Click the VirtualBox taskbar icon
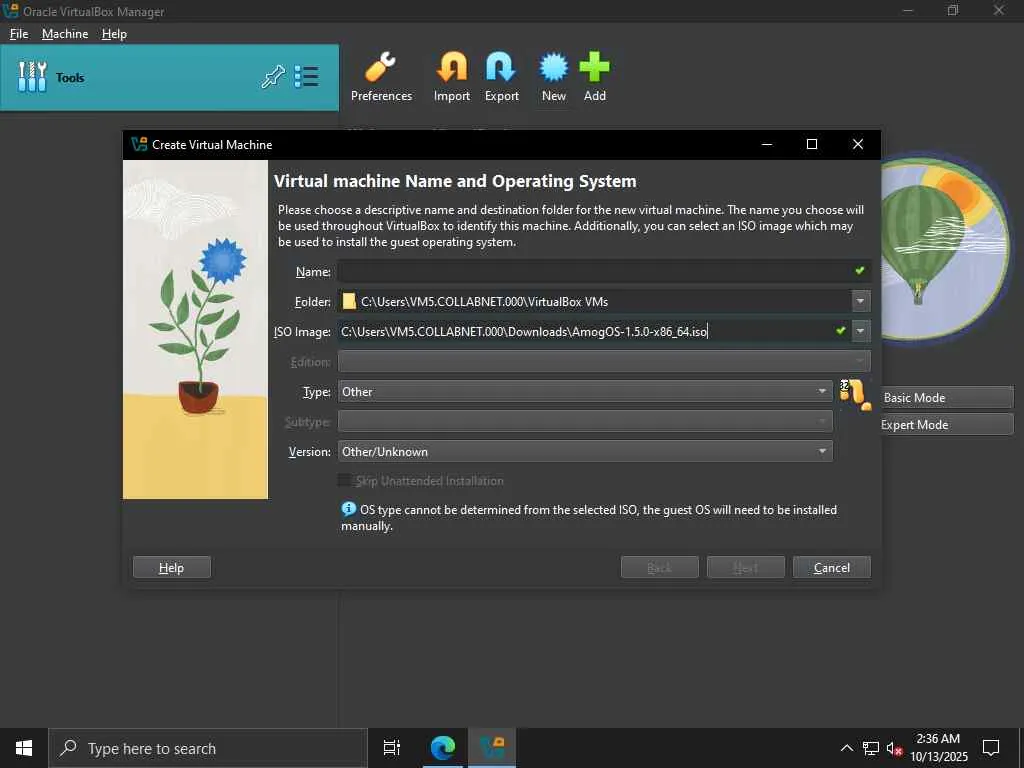This screenshot has height=768, width=1024. tap(492, 748)
